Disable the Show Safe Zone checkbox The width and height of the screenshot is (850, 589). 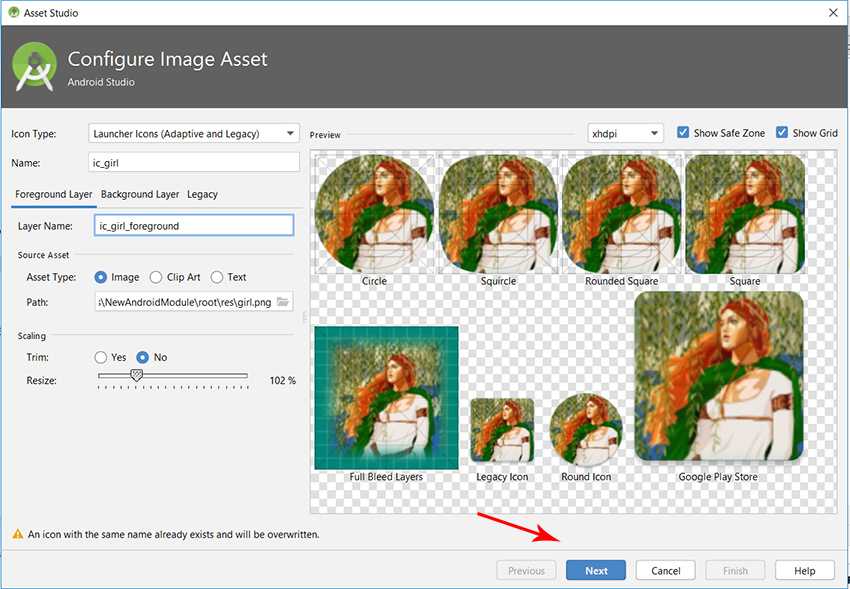(683, 133)
